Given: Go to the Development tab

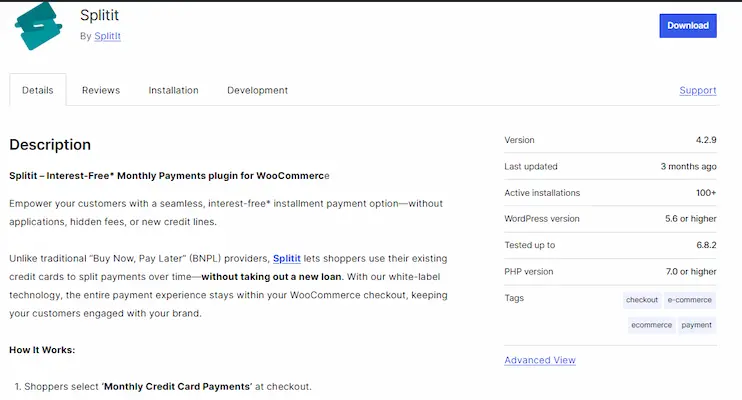Looking at the screenshot, I should pyautogui.click(x=257, y=90).
